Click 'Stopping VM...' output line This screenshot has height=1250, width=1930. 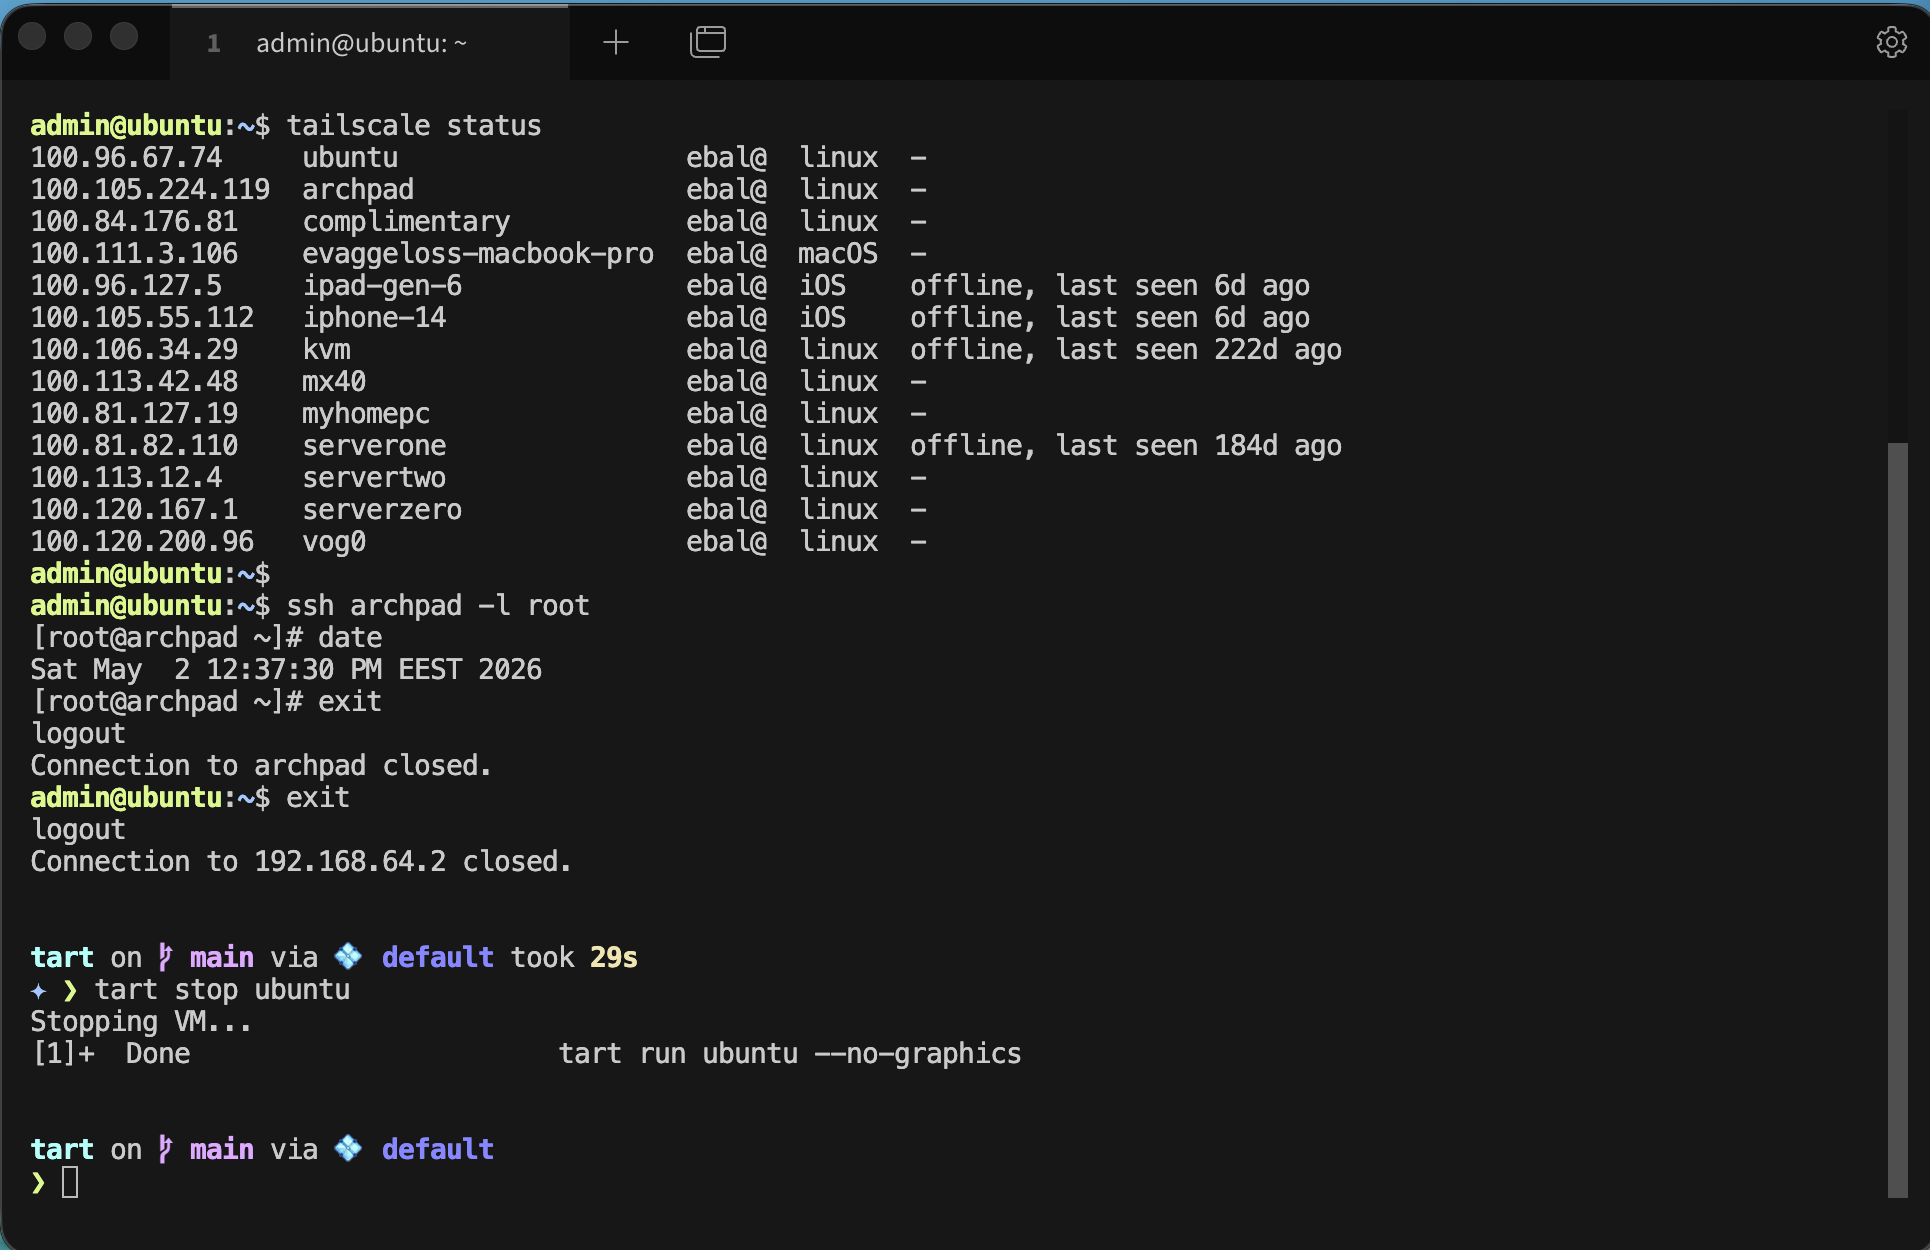coord(141,1022)
